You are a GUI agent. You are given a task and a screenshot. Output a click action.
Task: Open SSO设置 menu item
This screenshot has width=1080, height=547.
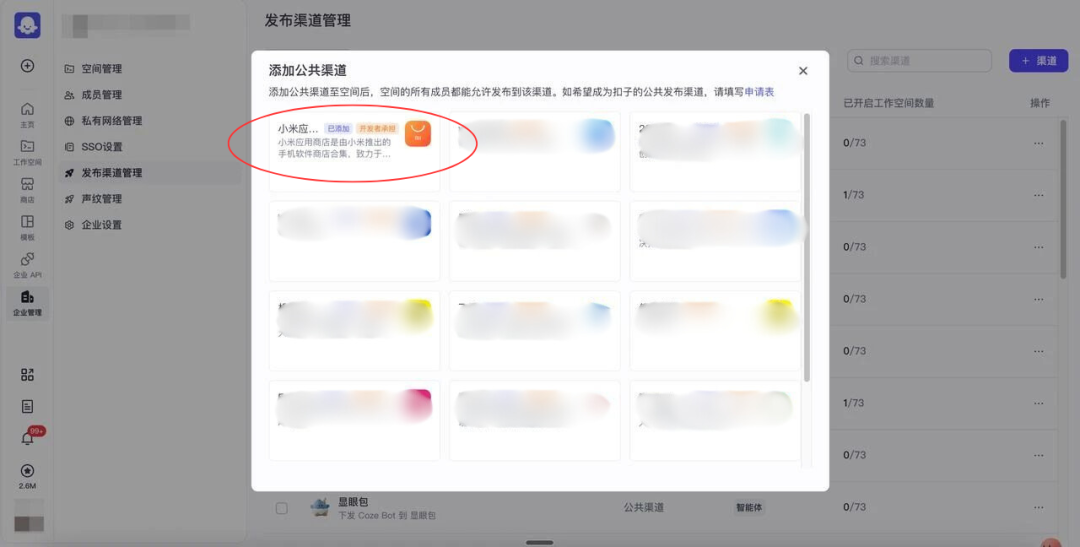point(102,147)
